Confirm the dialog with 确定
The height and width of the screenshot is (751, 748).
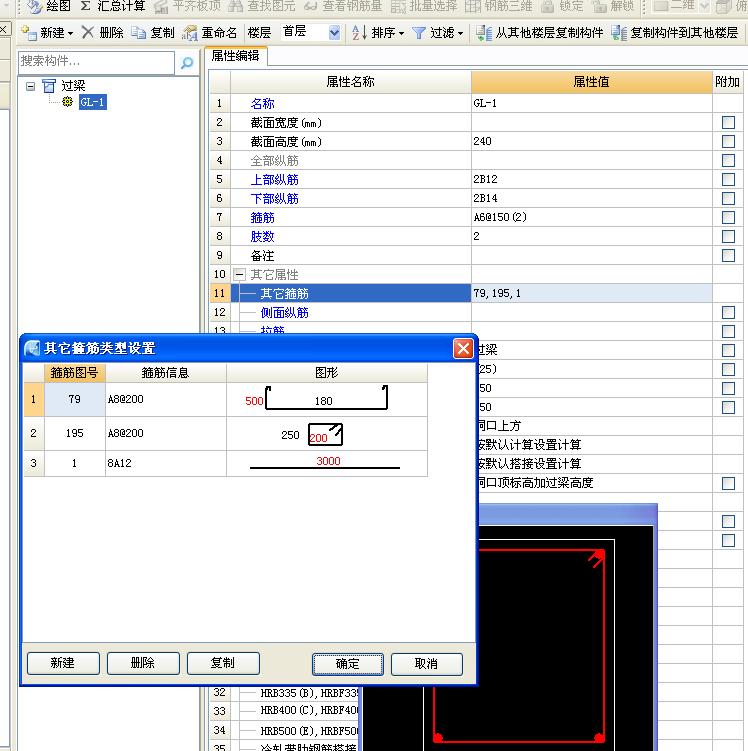(347, 664)
